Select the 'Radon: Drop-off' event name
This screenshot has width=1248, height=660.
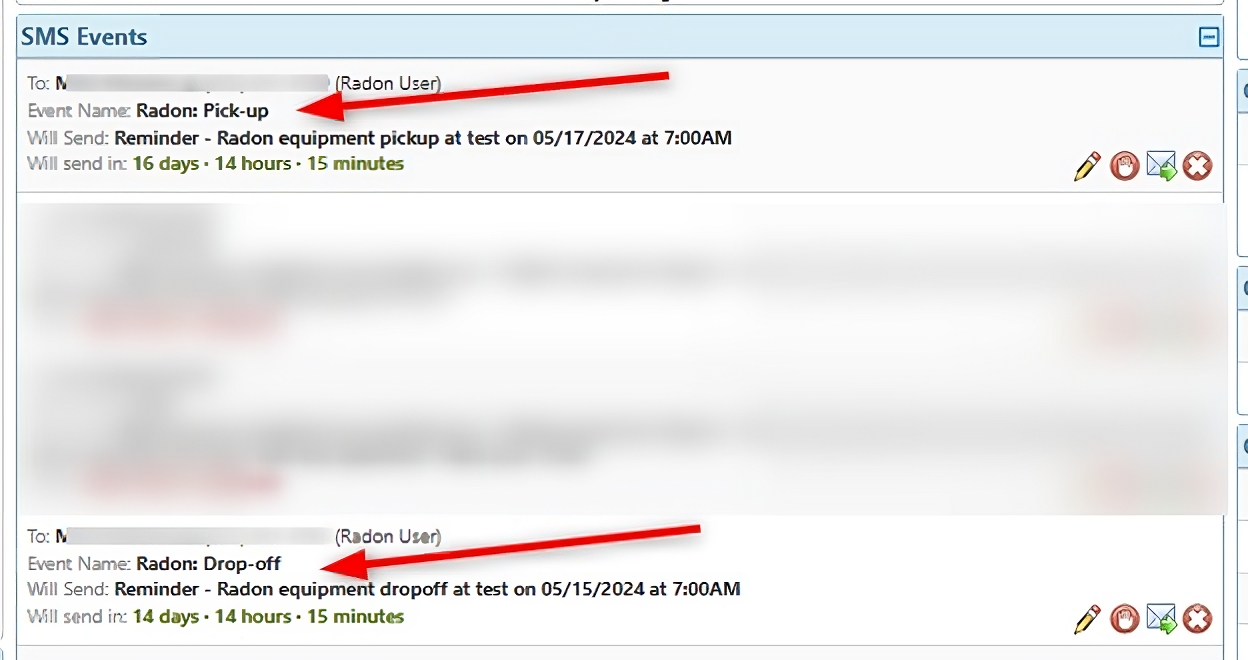tap(208, 564)
